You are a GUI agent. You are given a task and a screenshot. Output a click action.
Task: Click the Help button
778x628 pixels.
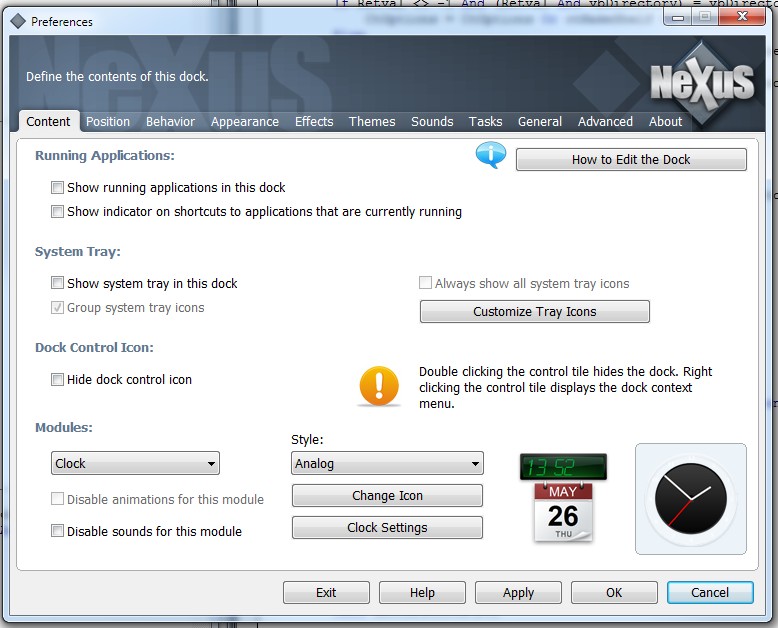coord(422,592)
